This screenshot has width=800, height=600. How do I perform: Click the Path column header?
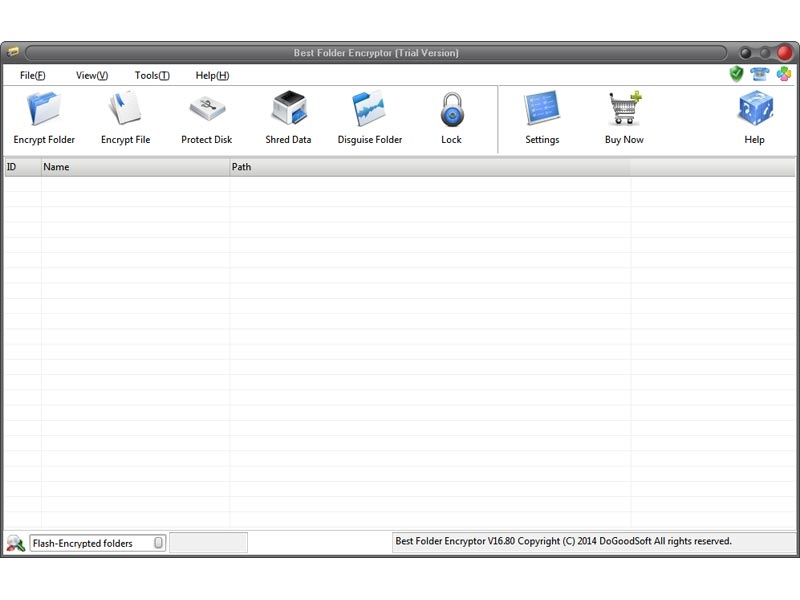coord(430,167)
